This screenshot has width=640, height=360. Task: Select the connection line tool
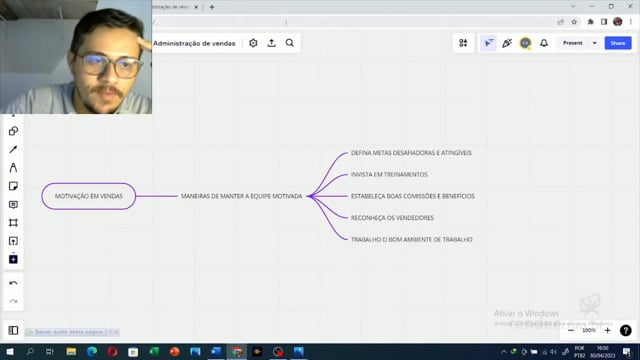pos(13,149)
